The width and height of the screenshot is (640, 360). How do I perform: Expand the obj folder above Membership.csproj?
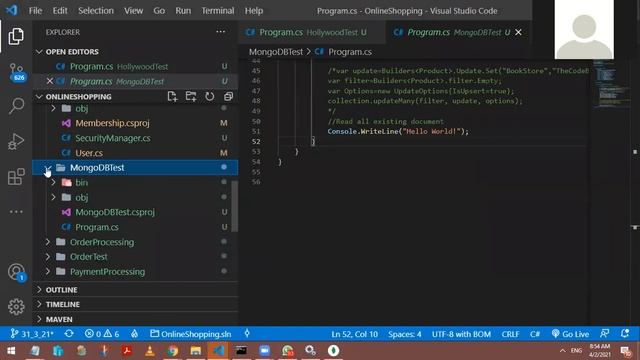53,108
